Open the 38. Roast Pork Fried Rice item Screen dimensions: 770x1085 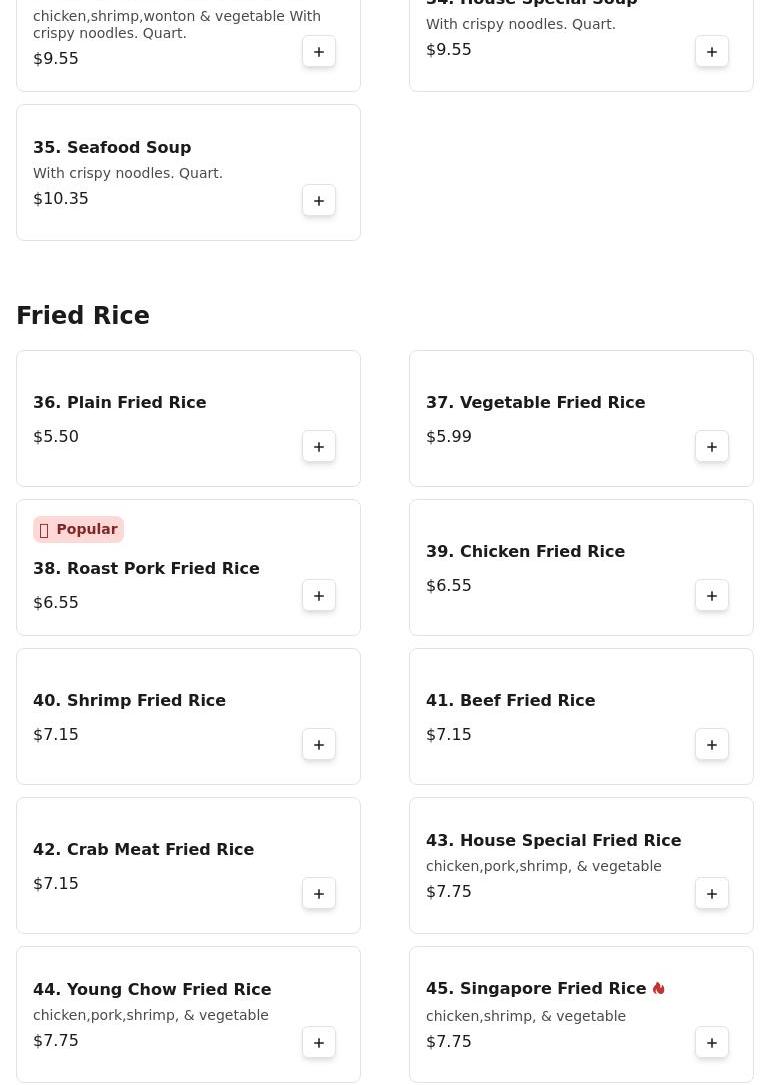pos(146,568)
